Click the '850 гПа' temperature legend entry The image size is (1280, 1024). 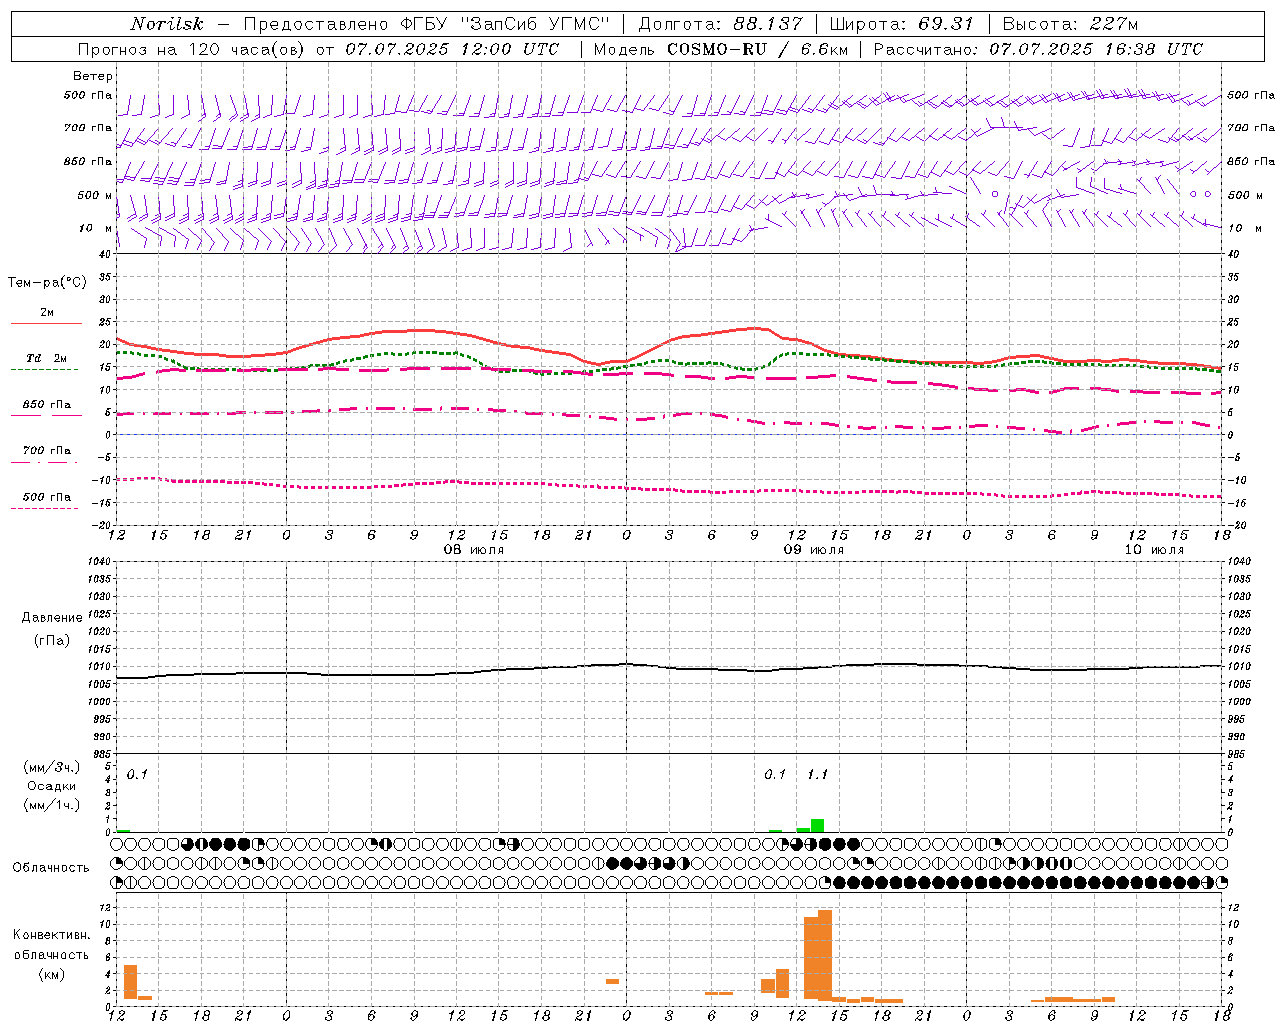click(x=47, y=405)
